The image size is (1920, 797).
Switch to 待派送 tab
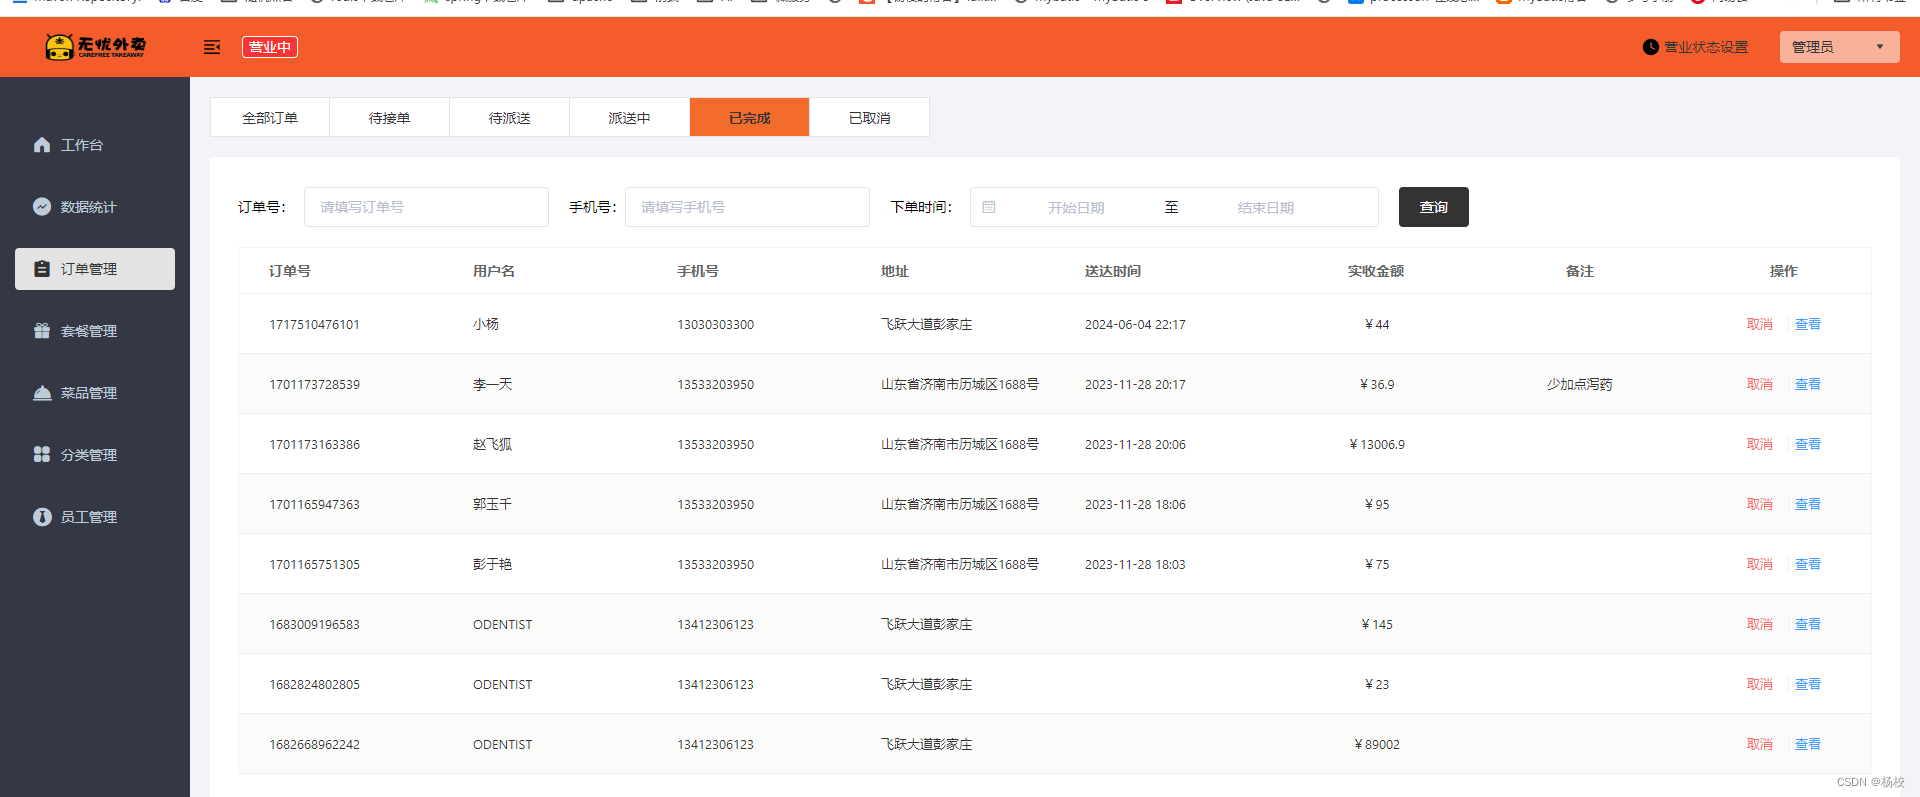(510, 117)
